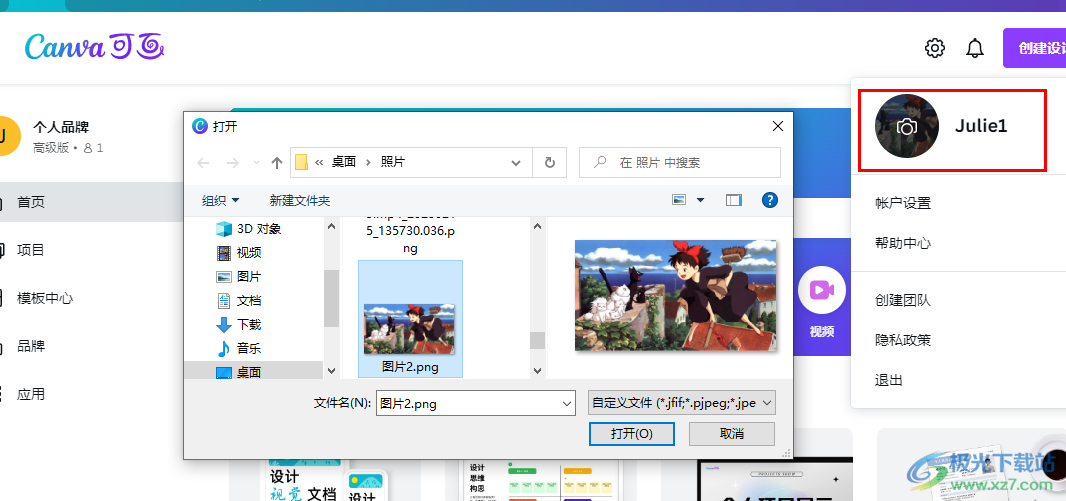The image size is (1066, 501).
Task: Open 项目 in Canva sidebar
Action: click(x=31, y=249)
